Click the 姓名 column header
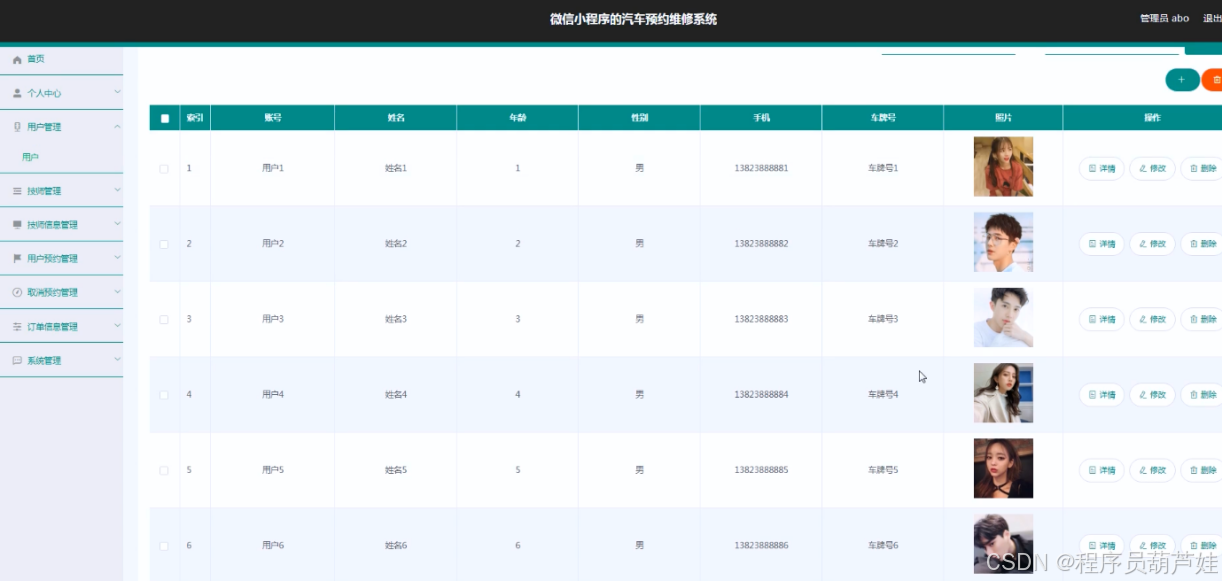1222x582 pixels. (x=395, y=118)
